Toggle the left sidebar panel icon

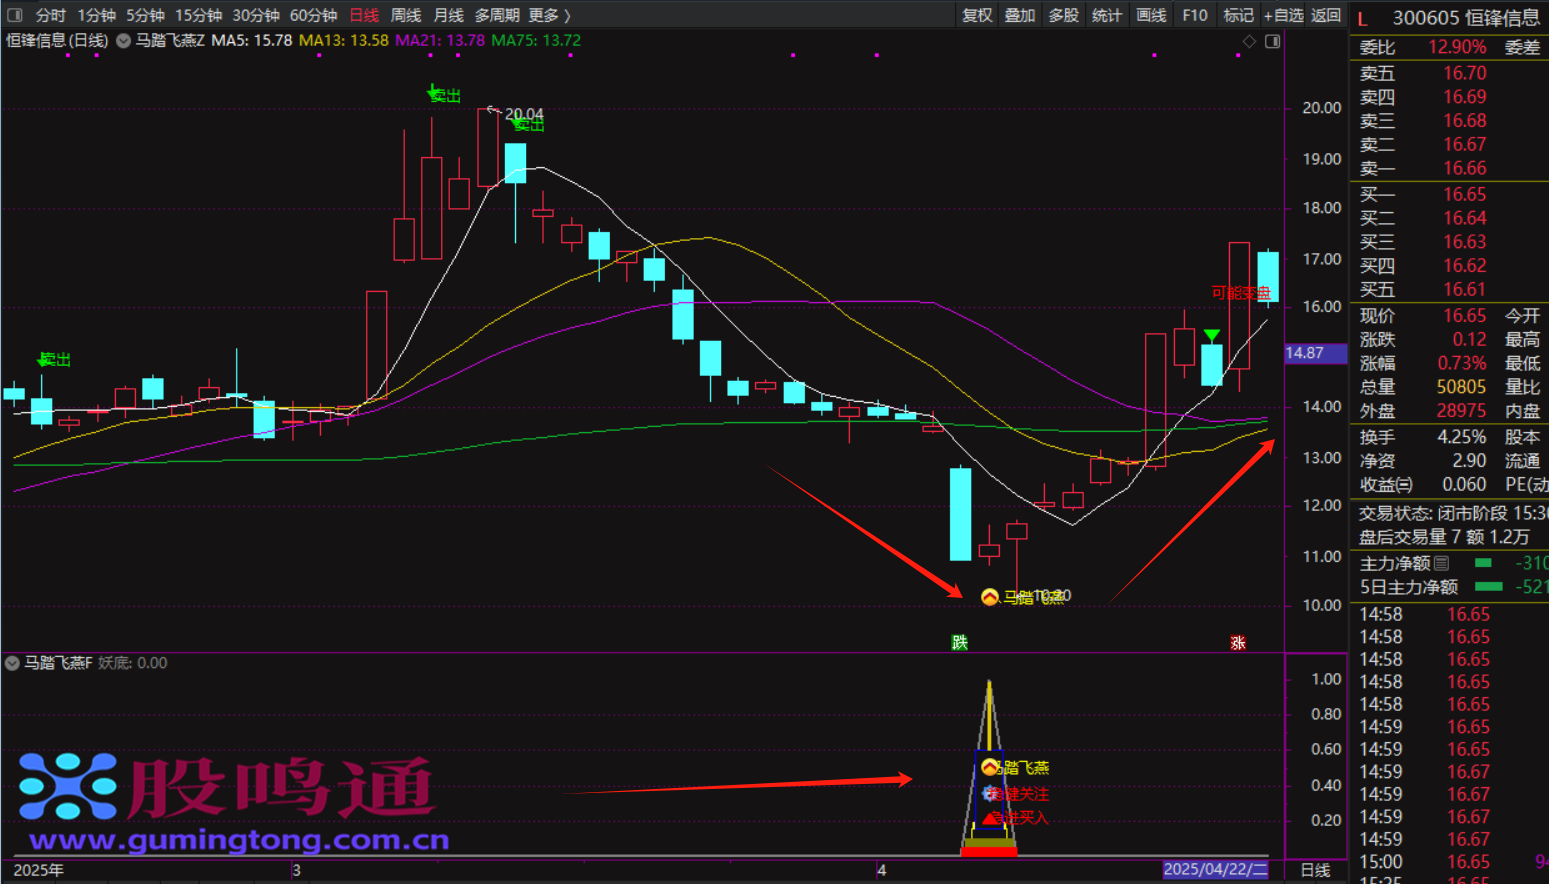click(14, 15)
